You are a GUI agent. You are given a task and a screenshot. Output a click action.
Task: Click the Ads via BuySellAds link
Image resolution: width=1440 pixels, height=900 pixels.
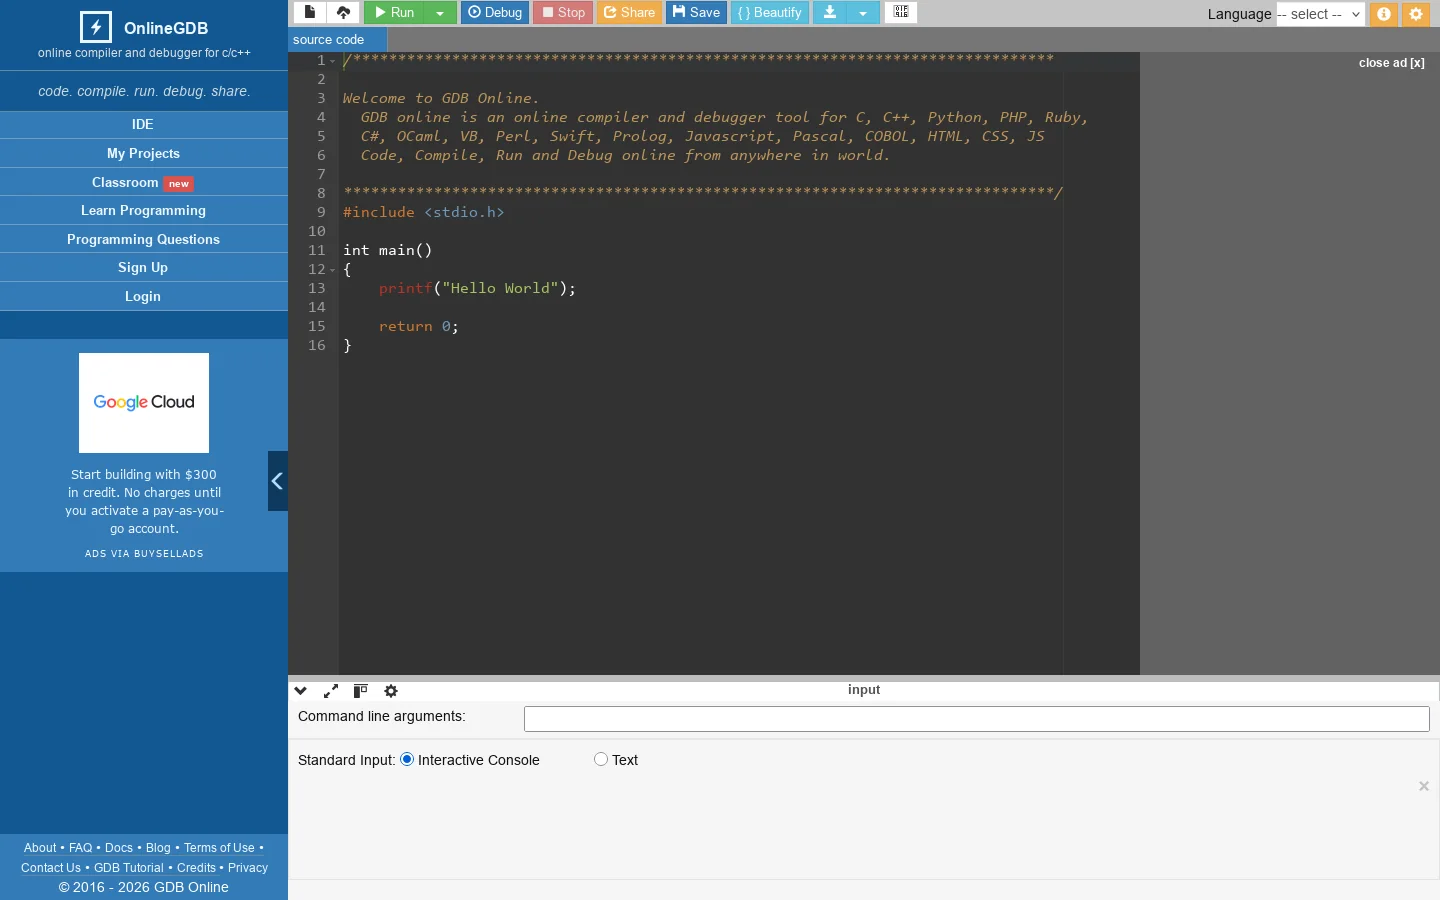pos(144,554)
